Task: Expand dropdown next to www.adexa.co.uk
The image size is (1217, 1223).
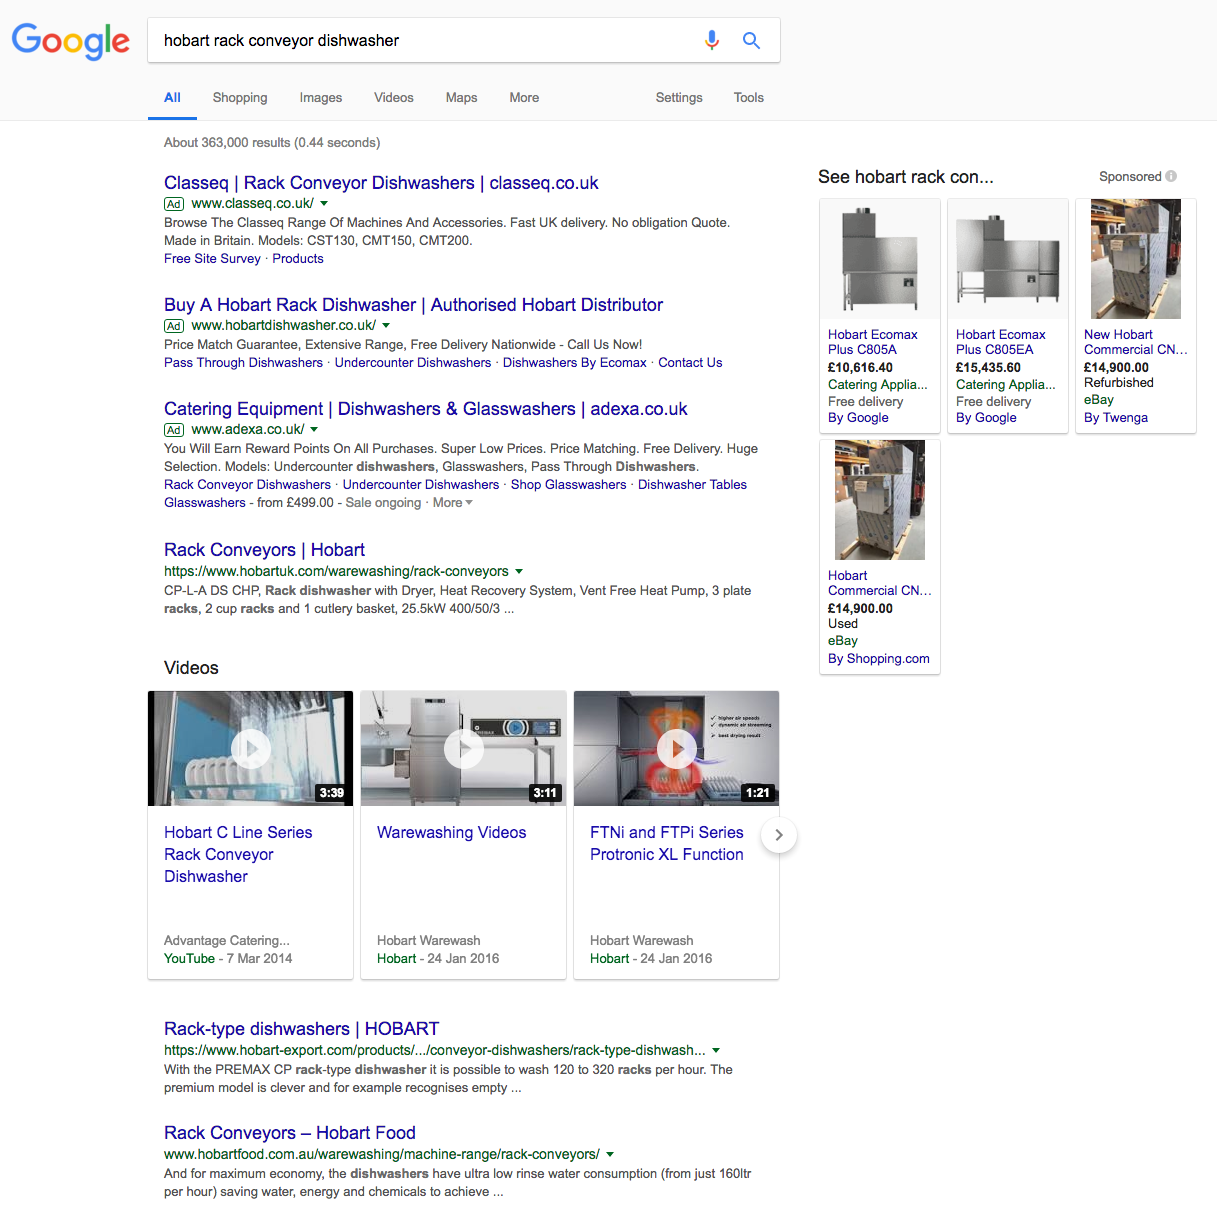Action: (314, 430)
